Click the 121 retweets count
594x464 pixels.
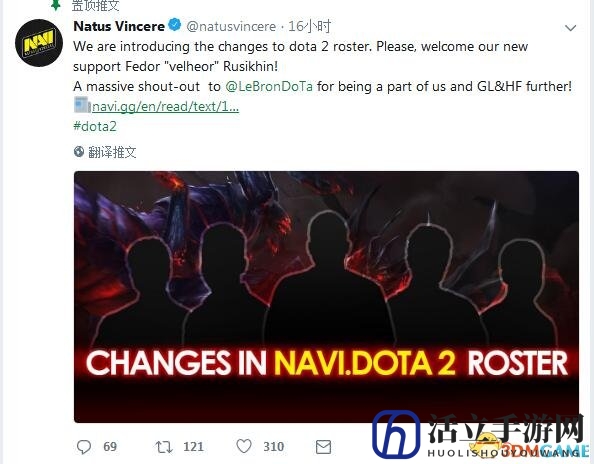[194, 447]
